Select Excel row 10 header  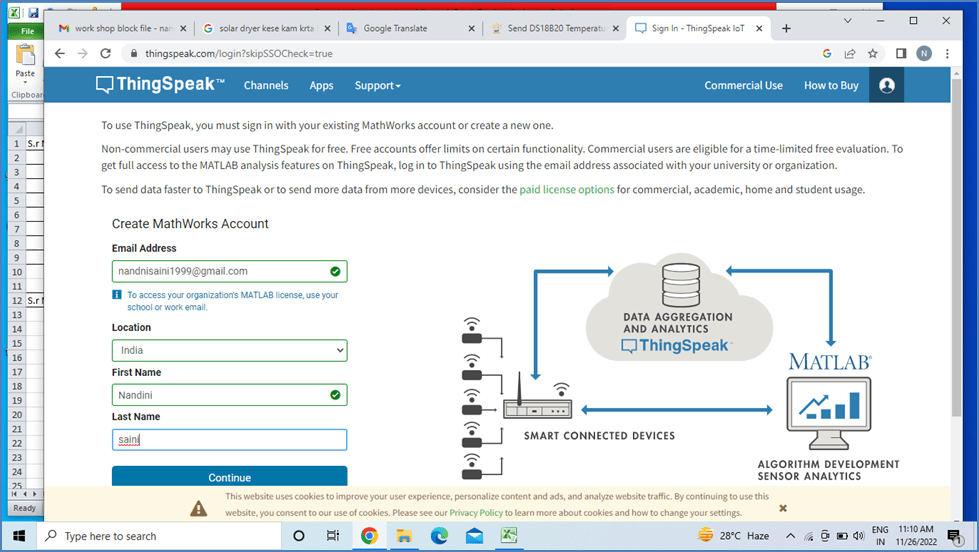pos(17,272)
